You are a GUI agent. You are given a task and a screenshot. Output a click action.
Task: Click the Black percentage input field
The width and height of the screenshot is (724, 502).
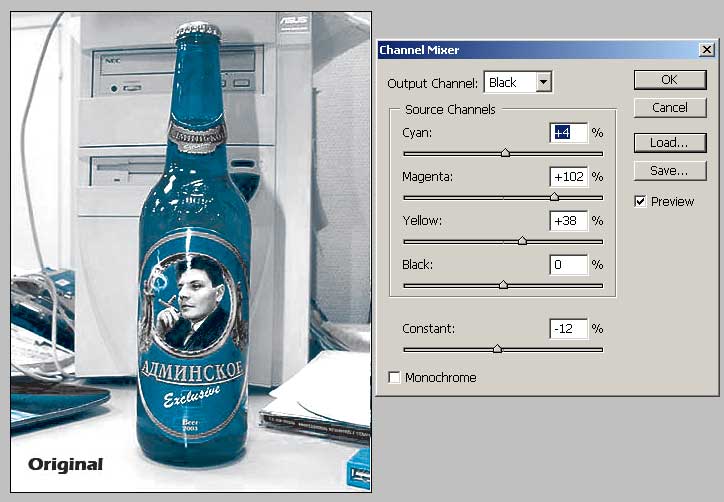(x=568, y=265)
